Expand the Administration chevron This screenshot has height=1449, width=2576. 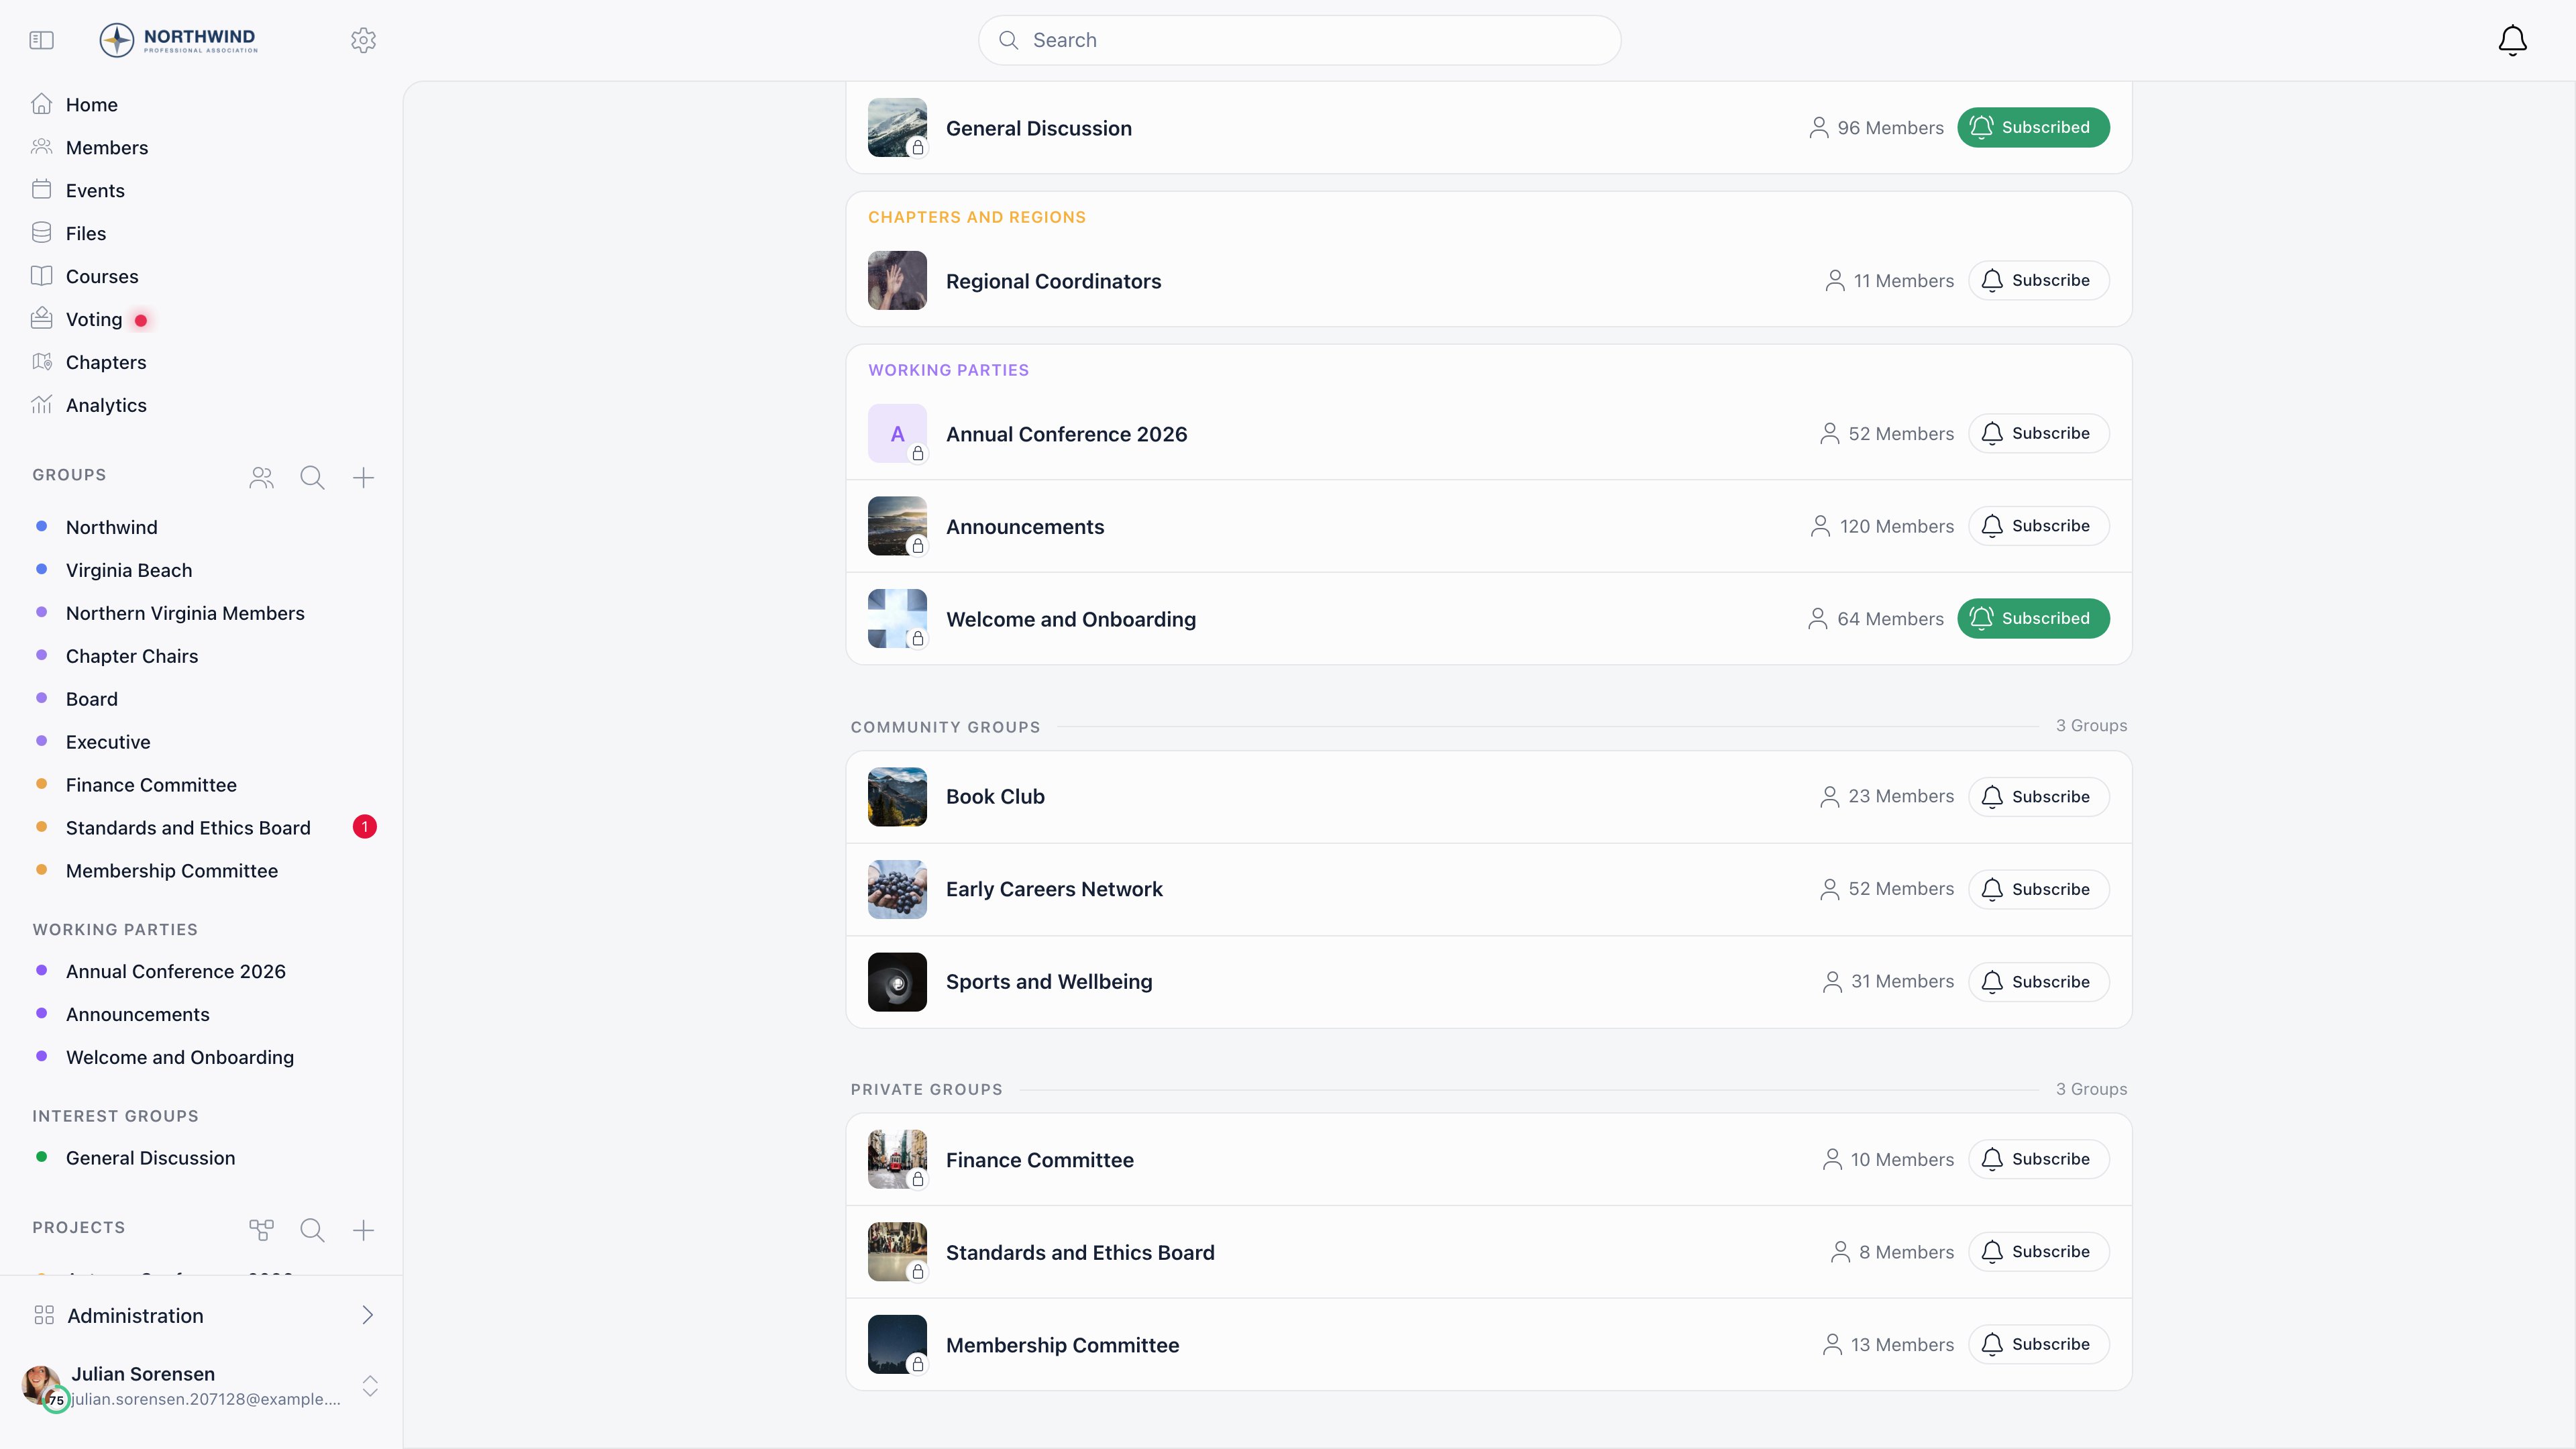367,1315
